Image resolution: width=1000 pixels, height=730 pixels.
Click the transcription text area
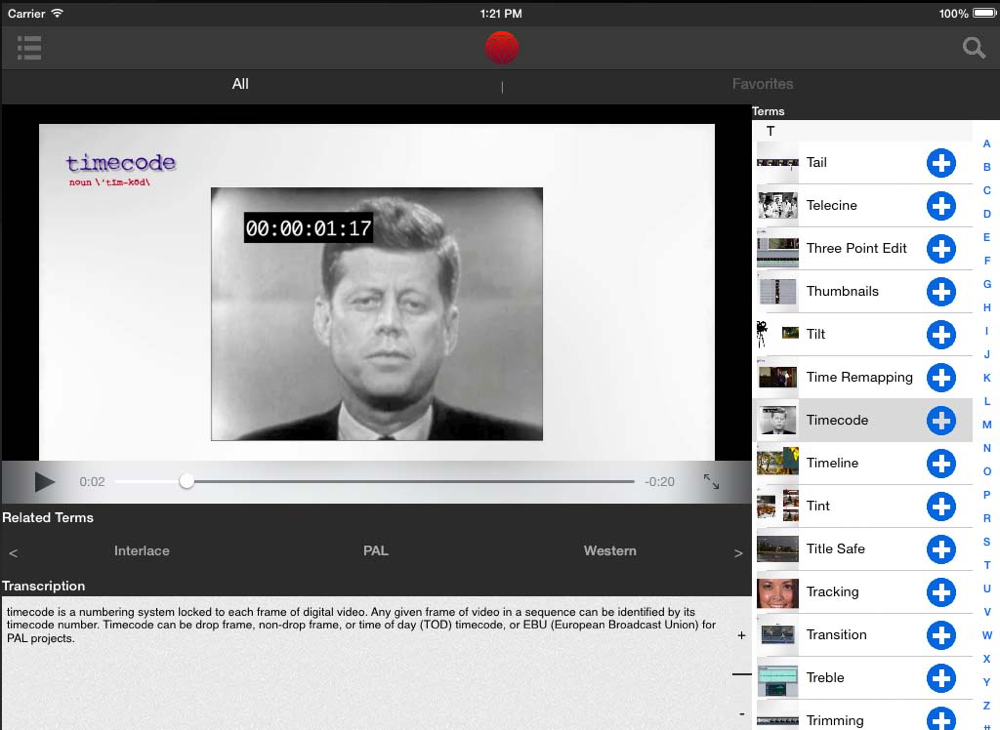pos(376,663)
